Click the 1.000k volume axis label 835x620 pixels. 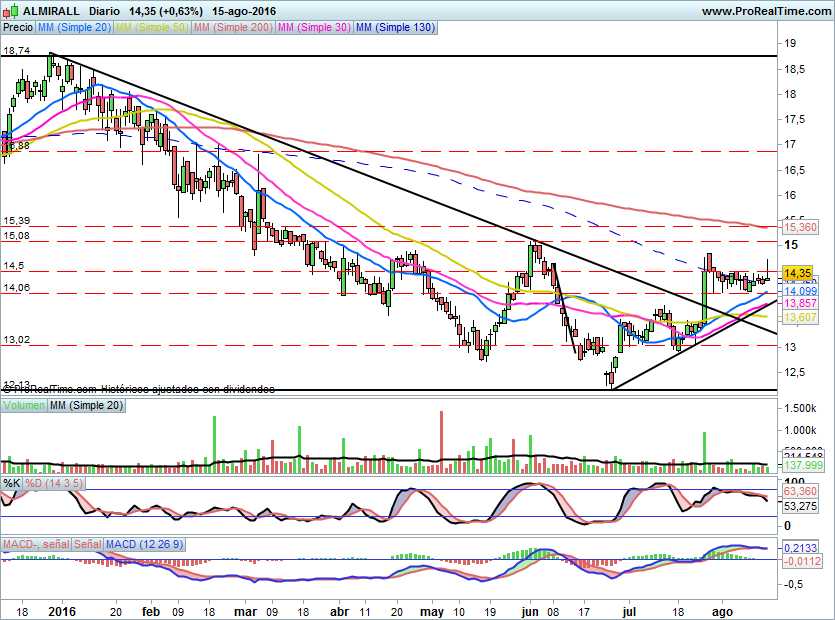(800, 430)
